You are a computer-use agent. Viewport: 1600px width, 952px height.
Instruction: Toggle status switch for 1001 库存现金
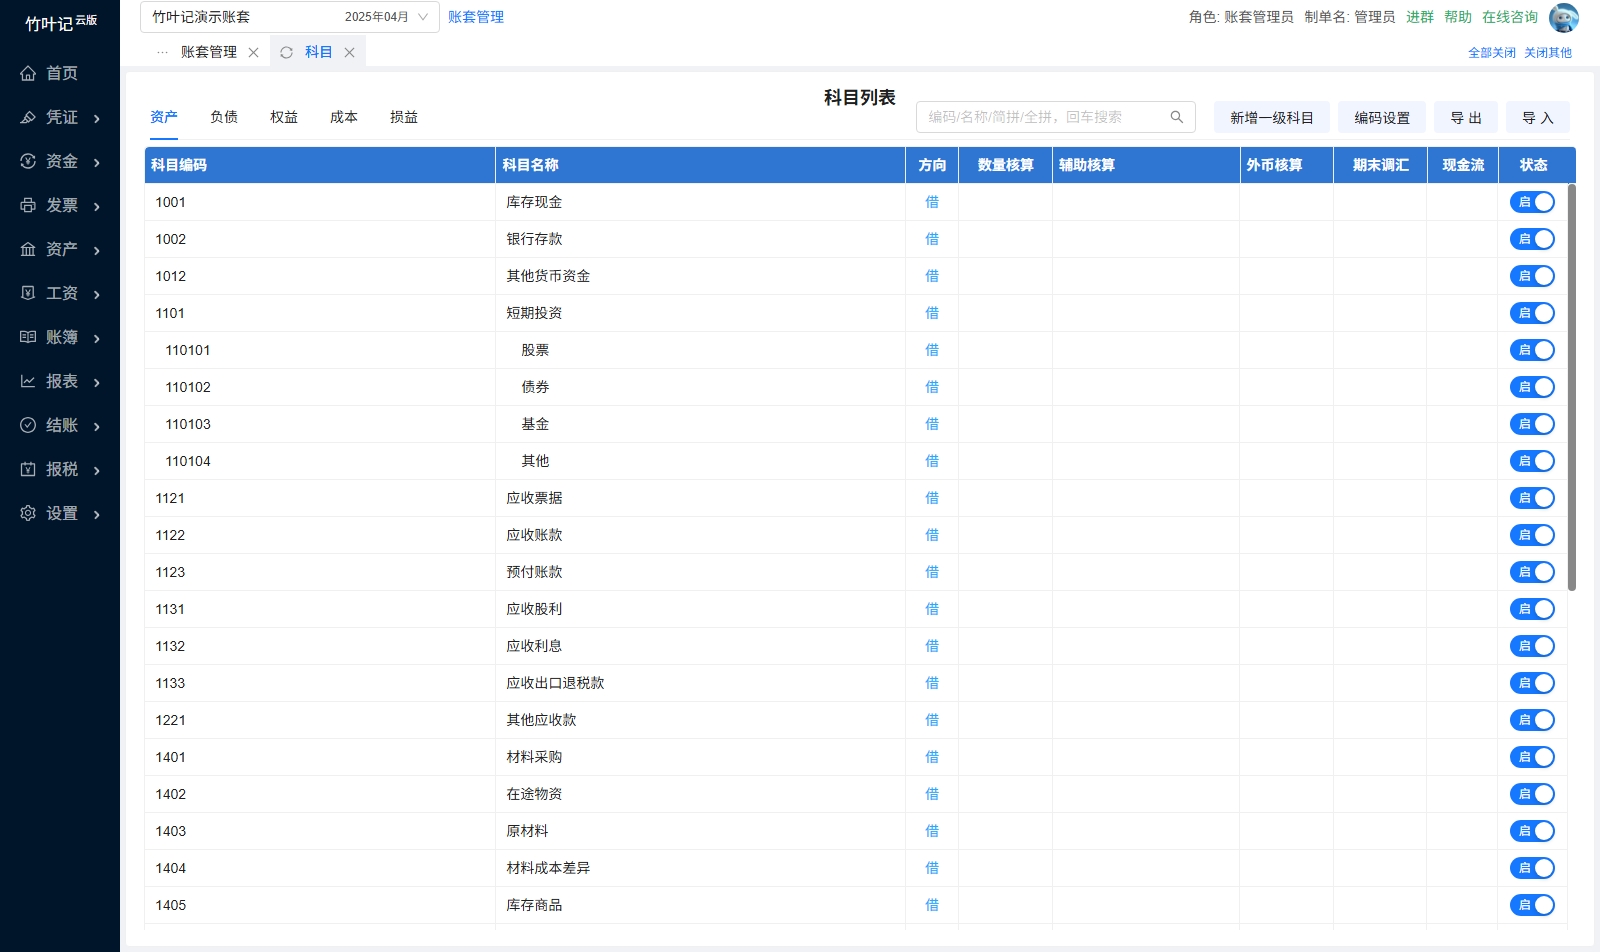click(x=1532, y=202)
